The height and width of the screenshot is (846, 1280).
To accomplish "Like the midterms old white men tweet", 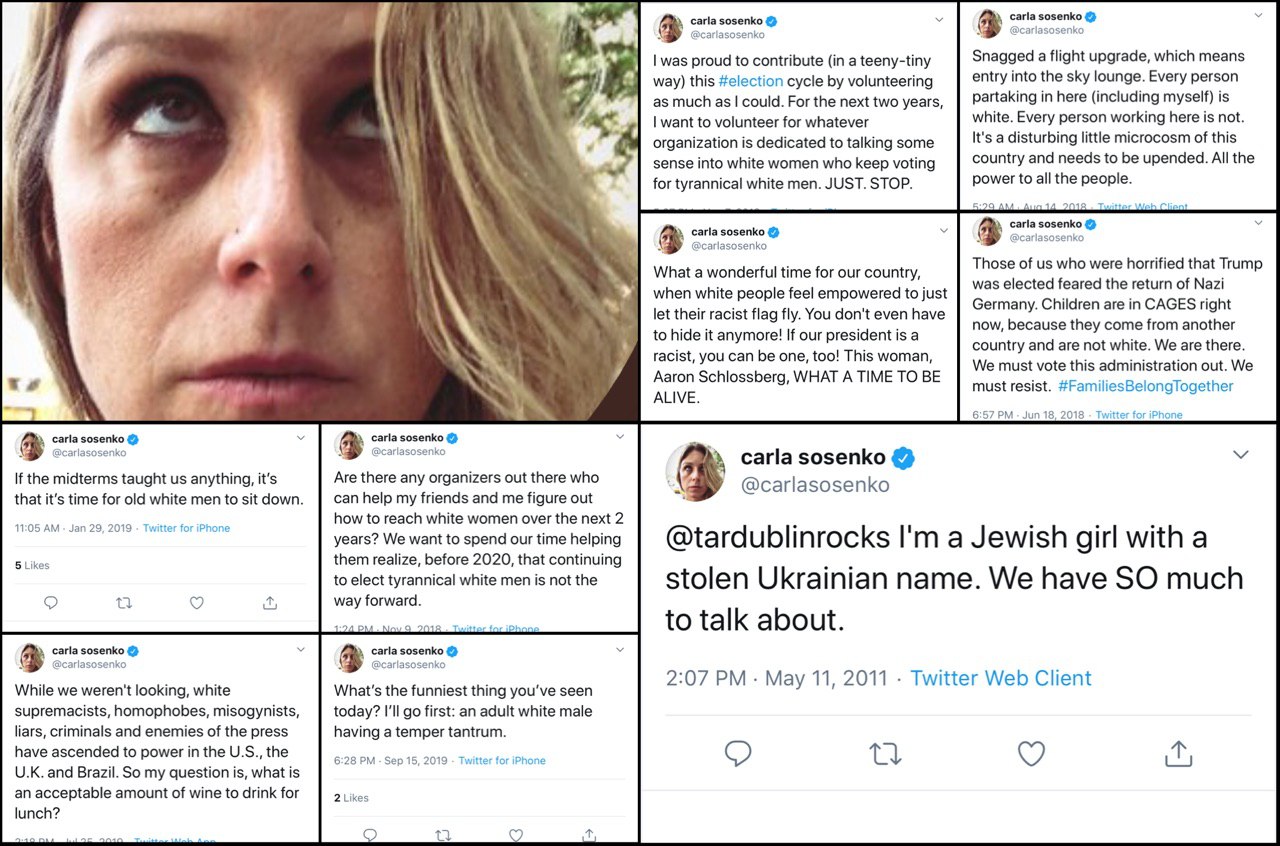I will point(197,603).
